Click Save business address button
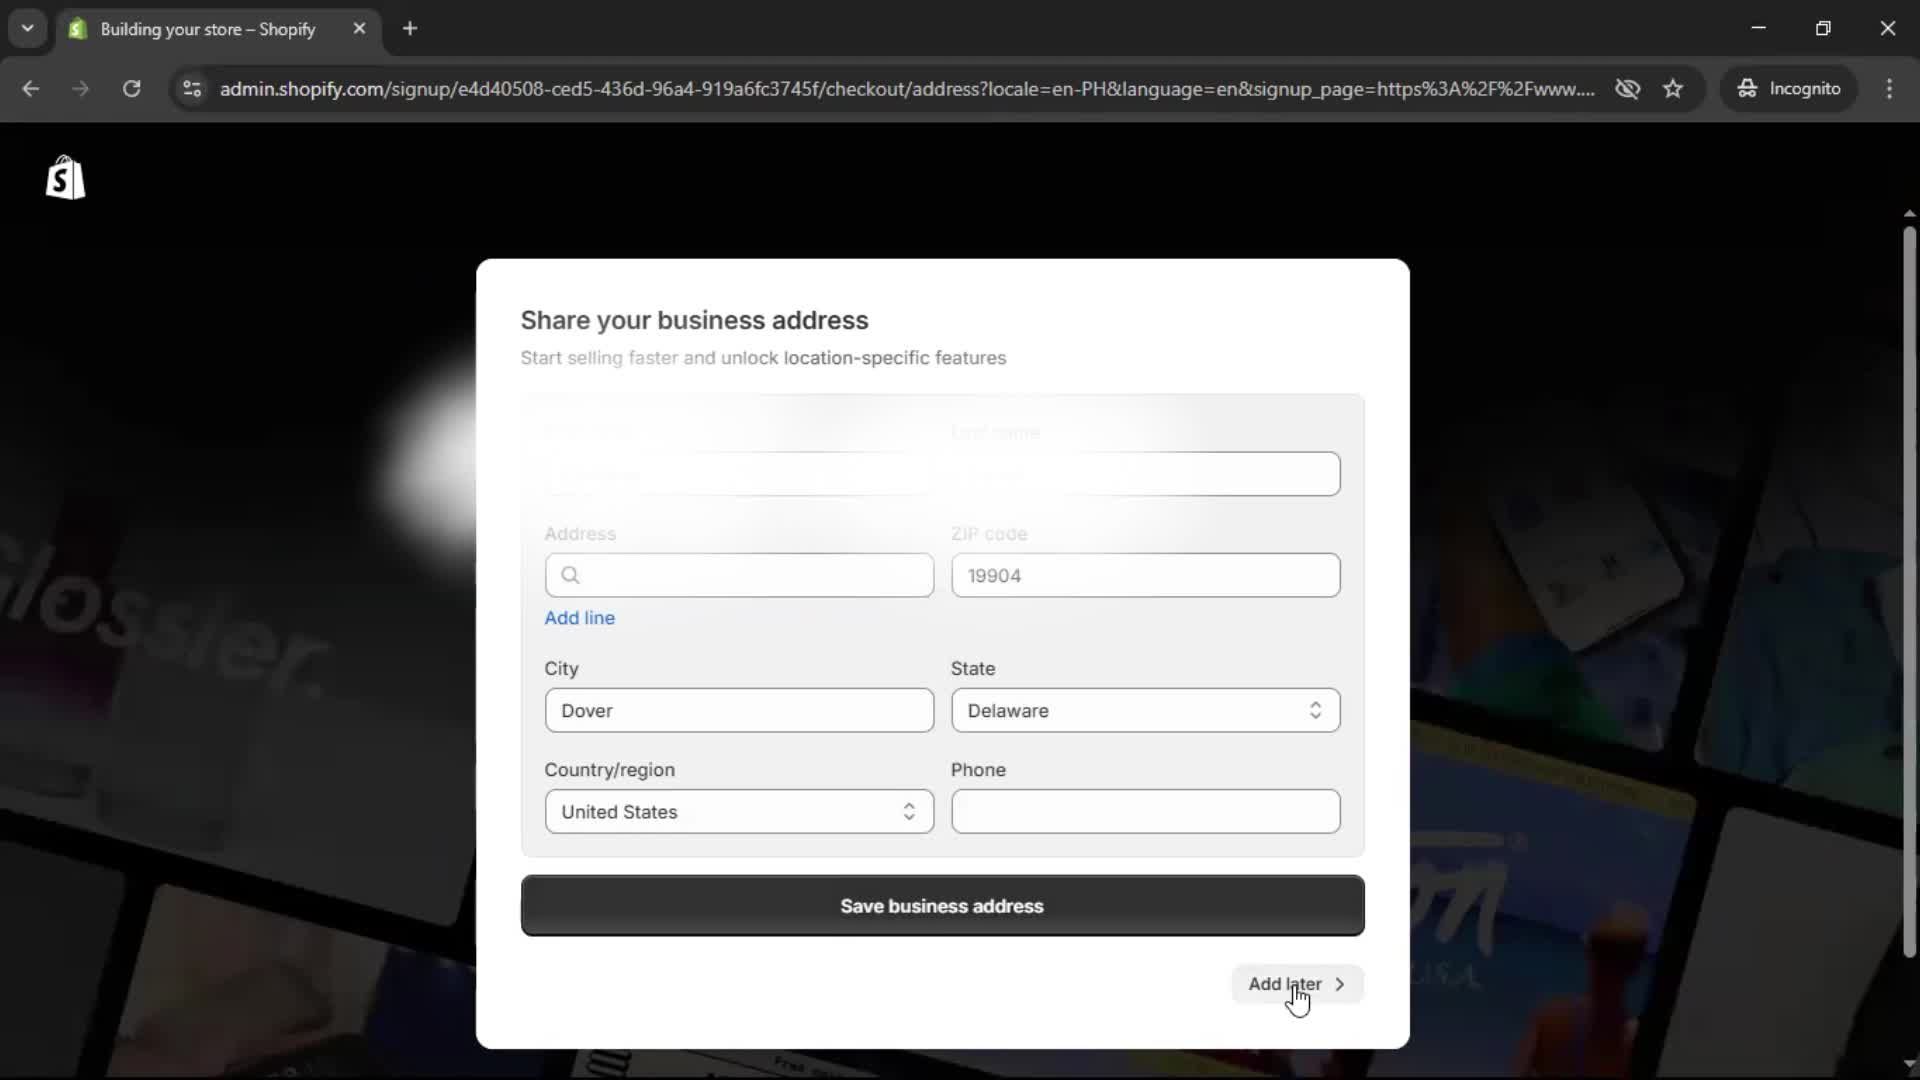1920x1080 pixels. point(942,906)
